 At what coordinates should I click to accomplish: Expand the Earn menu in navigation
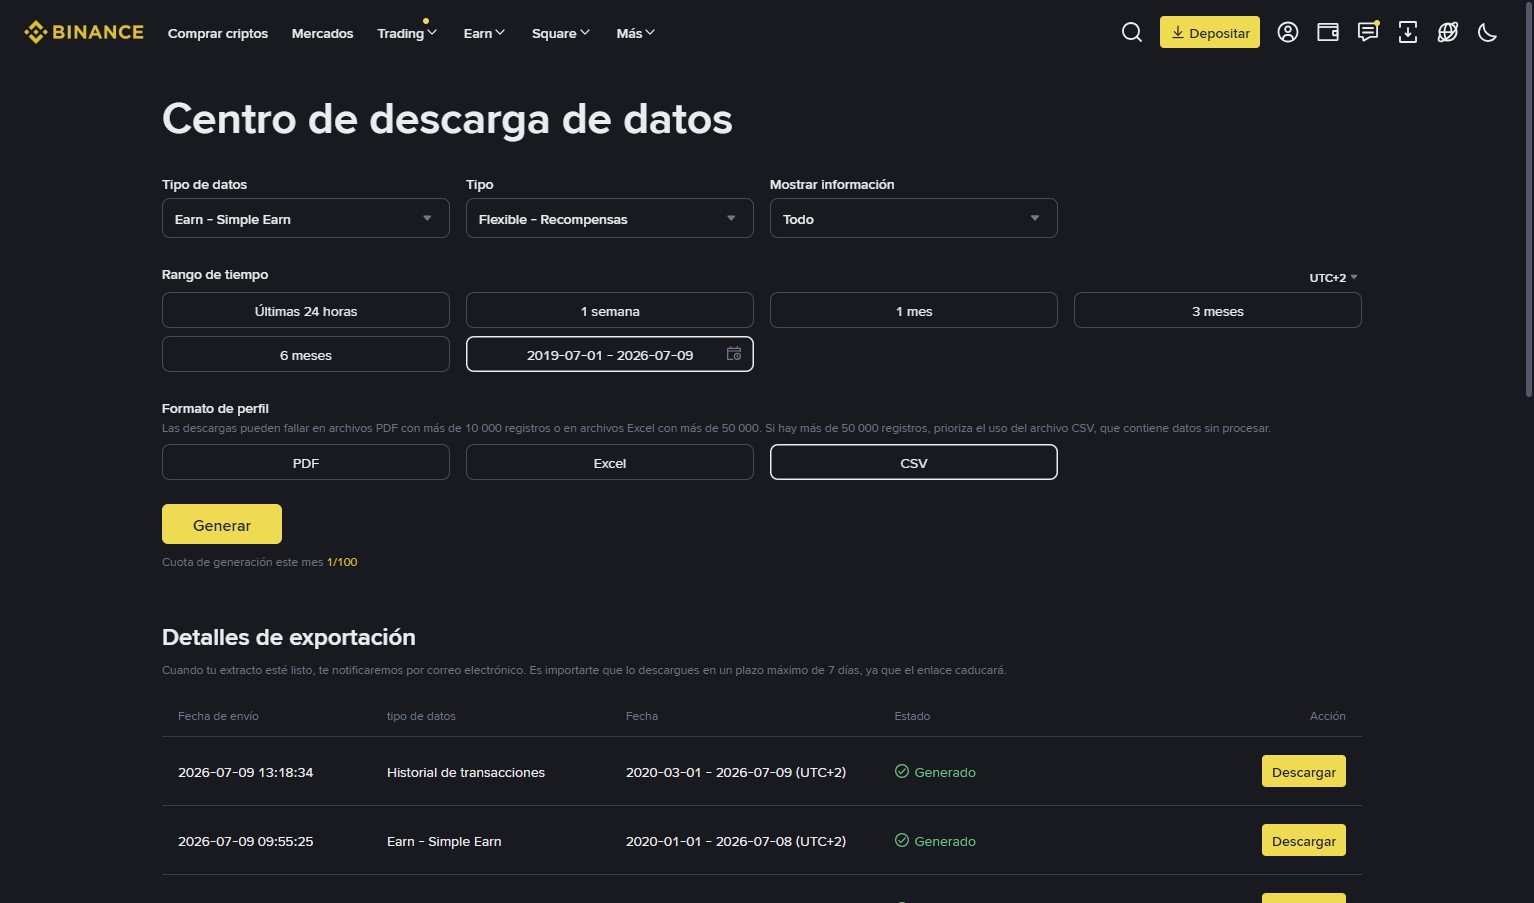pos(485,33)
